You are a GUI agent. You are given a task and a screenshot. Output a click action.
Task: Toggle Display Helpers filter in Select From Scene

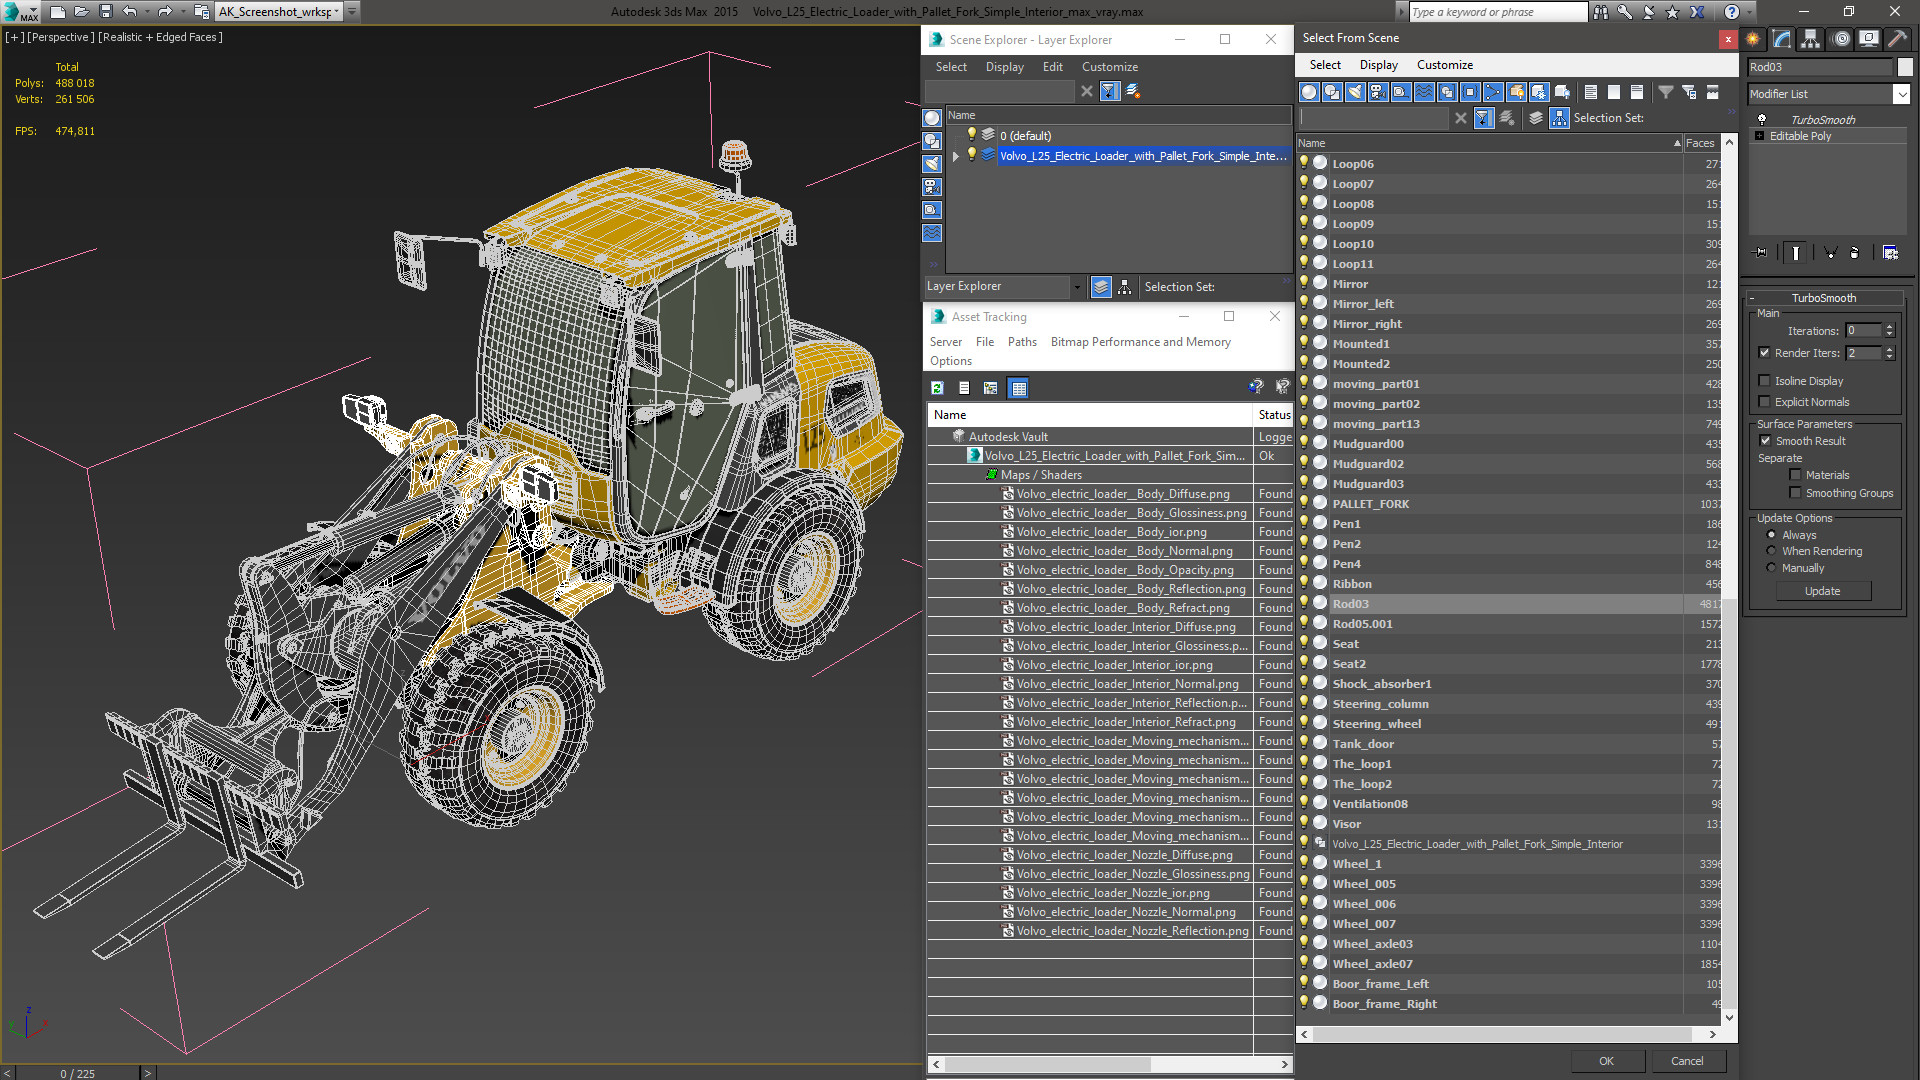(1401, 92)
